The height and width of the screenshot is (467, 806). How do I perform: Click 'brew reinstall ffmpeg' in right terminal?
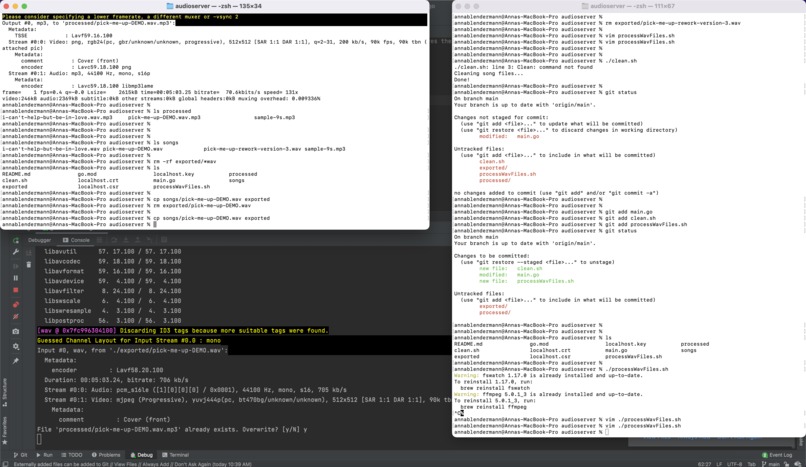pos(493,407)
